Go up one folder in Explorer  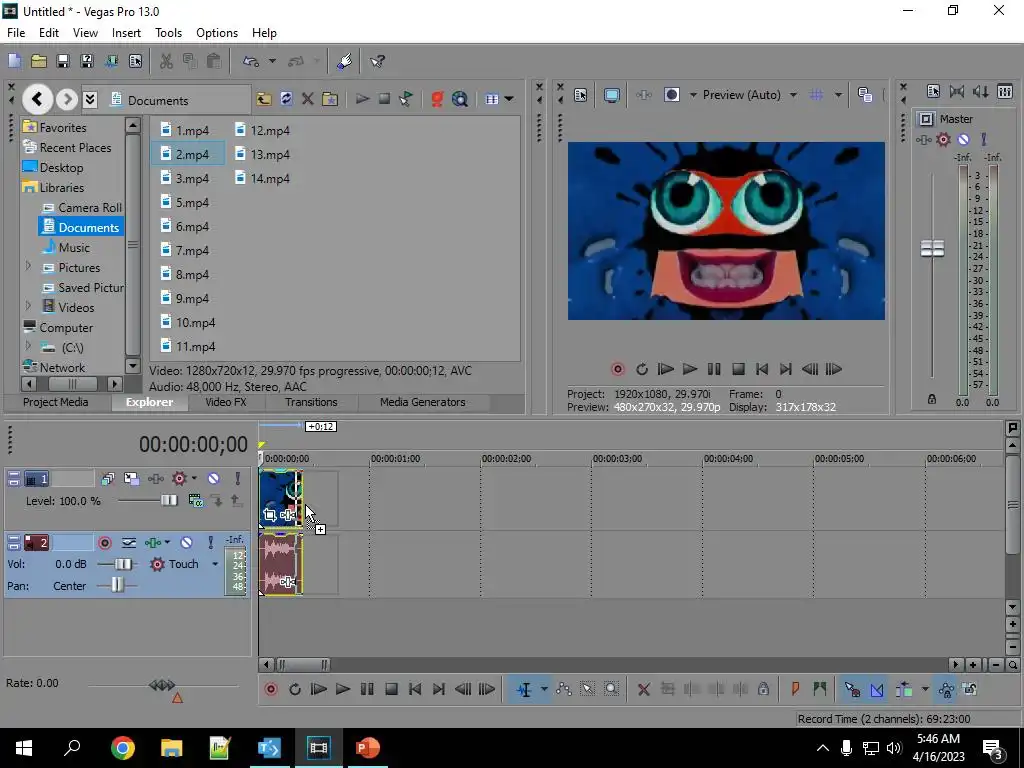264,99
